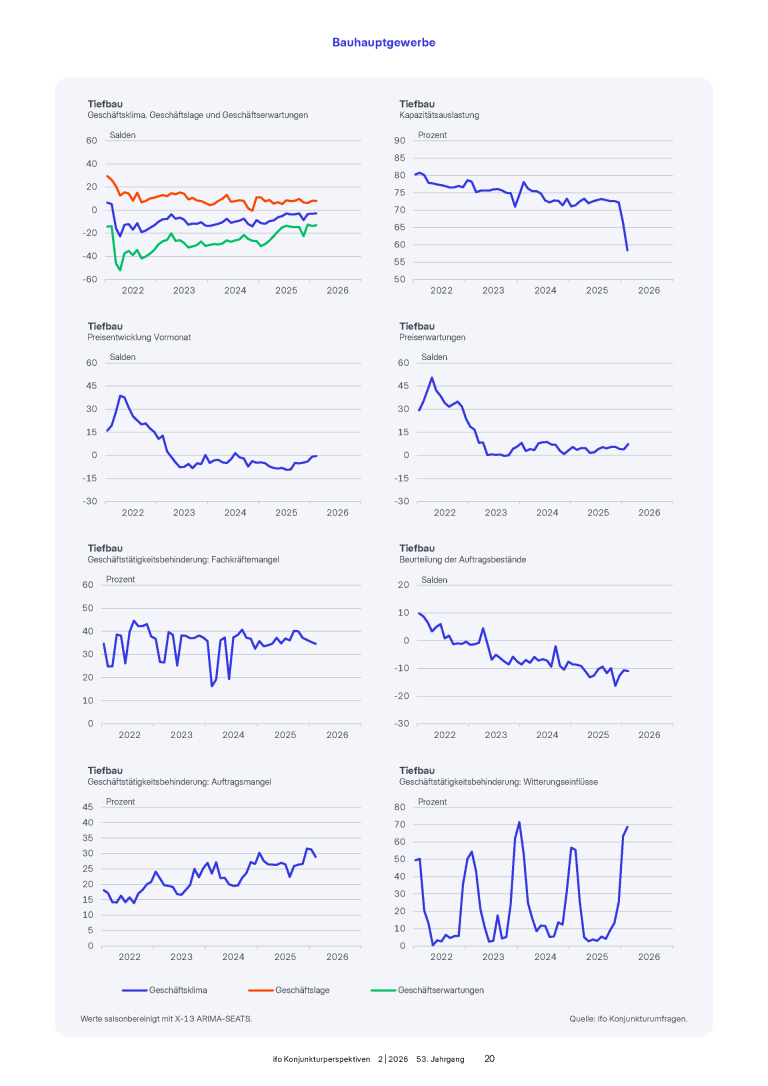
Task: Click the Beurteilung der Auftragsbestände subtitle
Action: 462,559
